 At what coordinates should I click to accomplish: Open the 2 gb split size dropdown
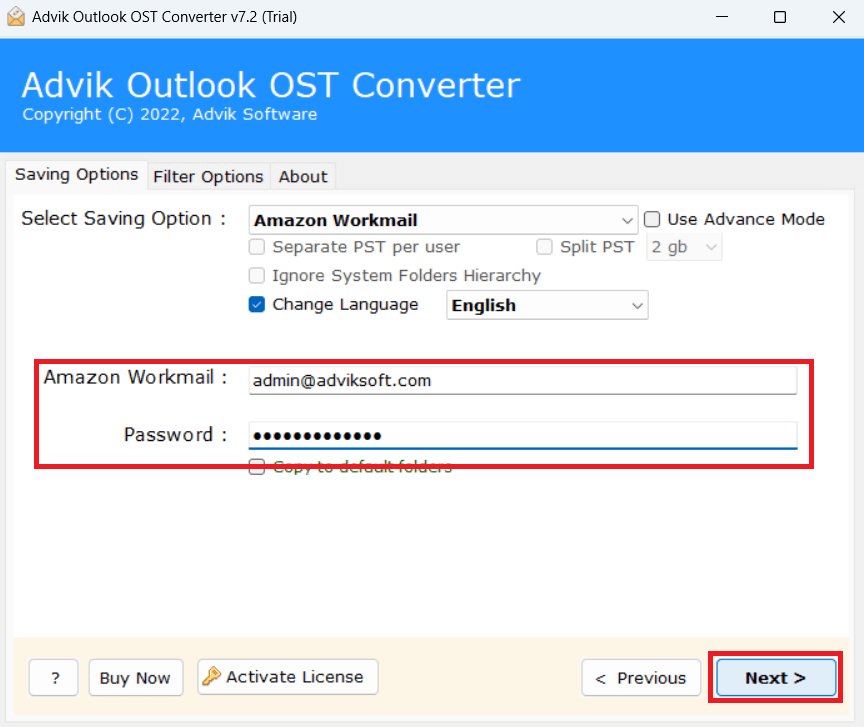coord(684,247)
